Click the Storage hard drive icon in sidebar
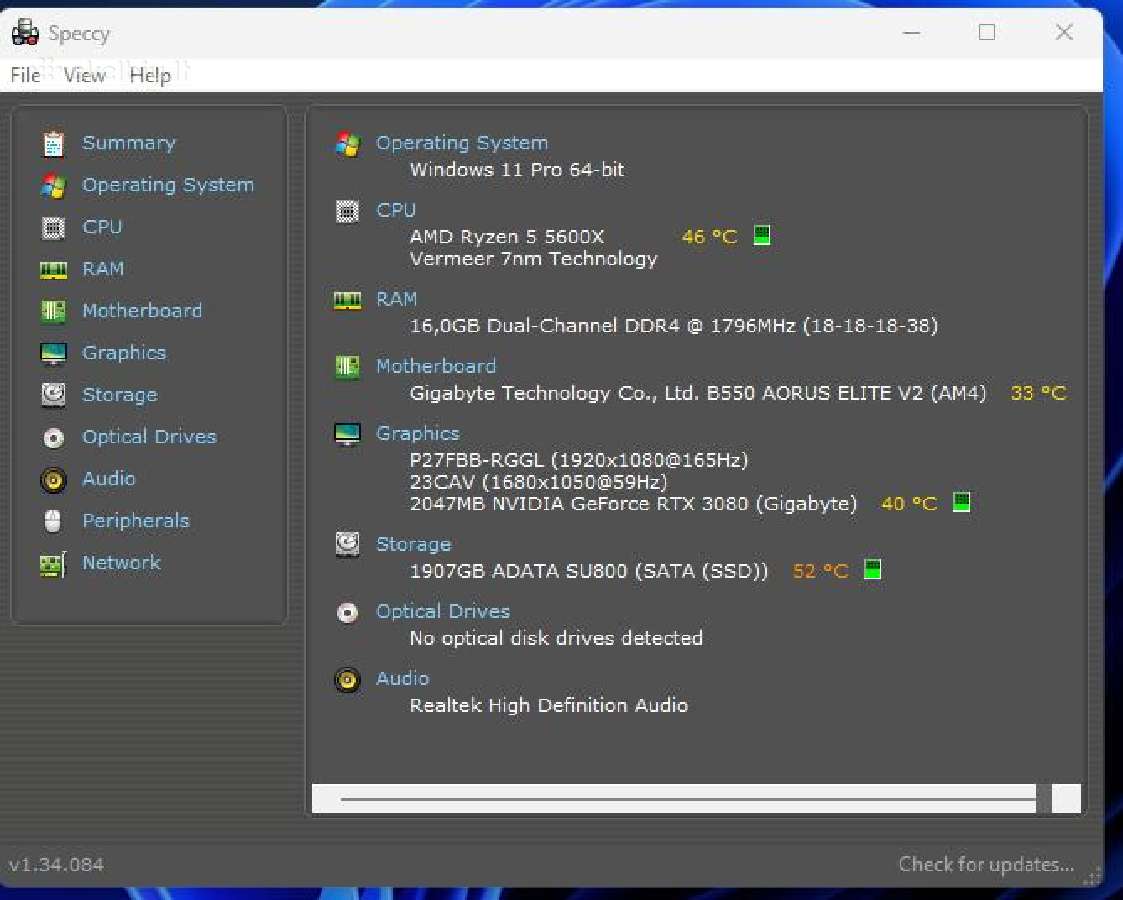 tap(53, 395)
